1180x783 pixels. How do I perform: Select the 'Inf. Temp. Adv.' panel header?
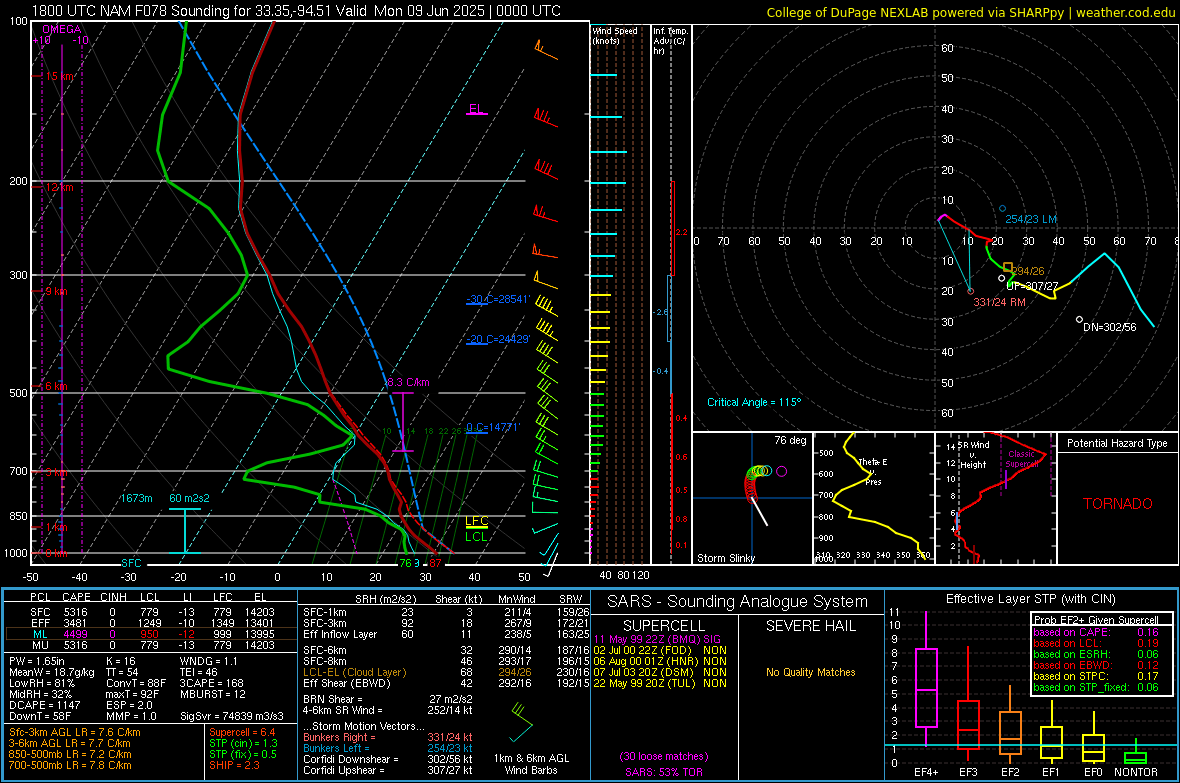[x=670, y=41]
